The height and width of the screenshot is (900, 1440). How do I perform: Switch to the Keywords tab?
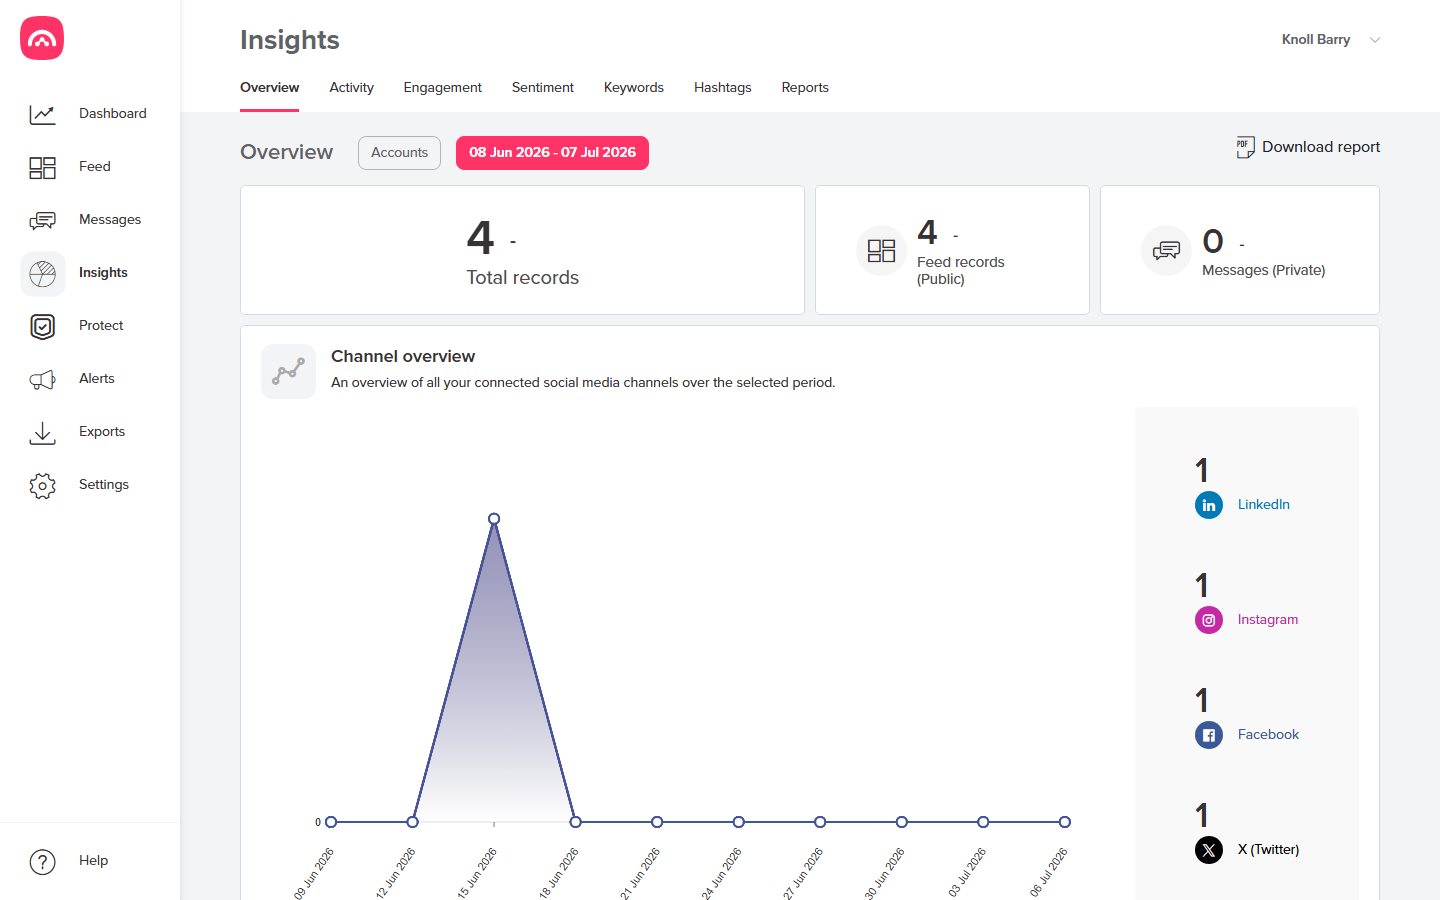[x=634, y=88]
